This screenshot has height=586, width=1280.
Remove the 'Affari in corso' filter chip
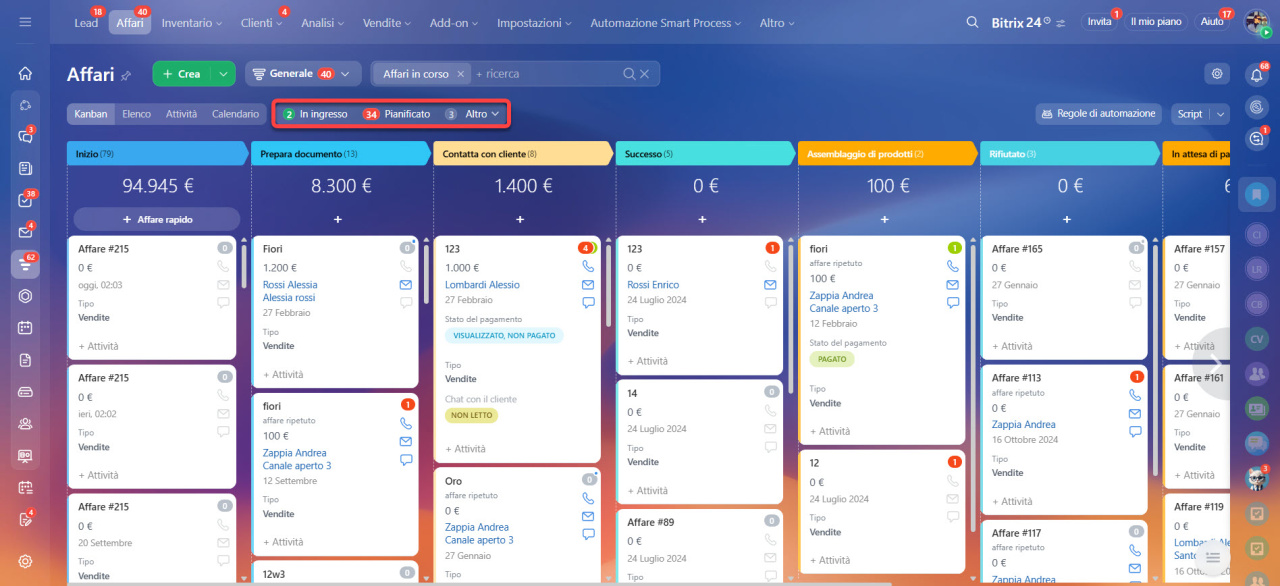click(460, 74)
